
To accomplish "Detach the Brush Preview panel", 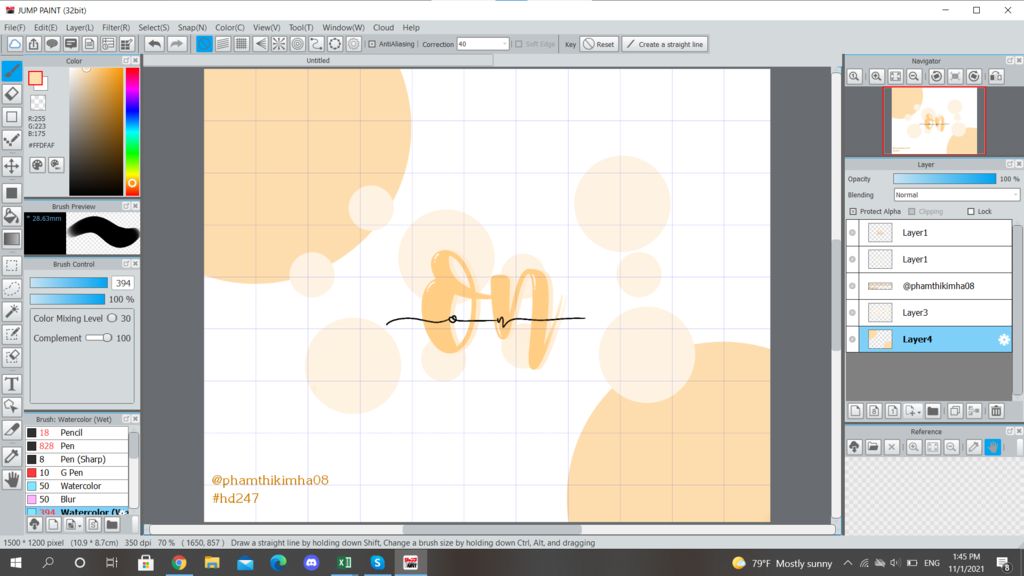I will tap(126, 206).
